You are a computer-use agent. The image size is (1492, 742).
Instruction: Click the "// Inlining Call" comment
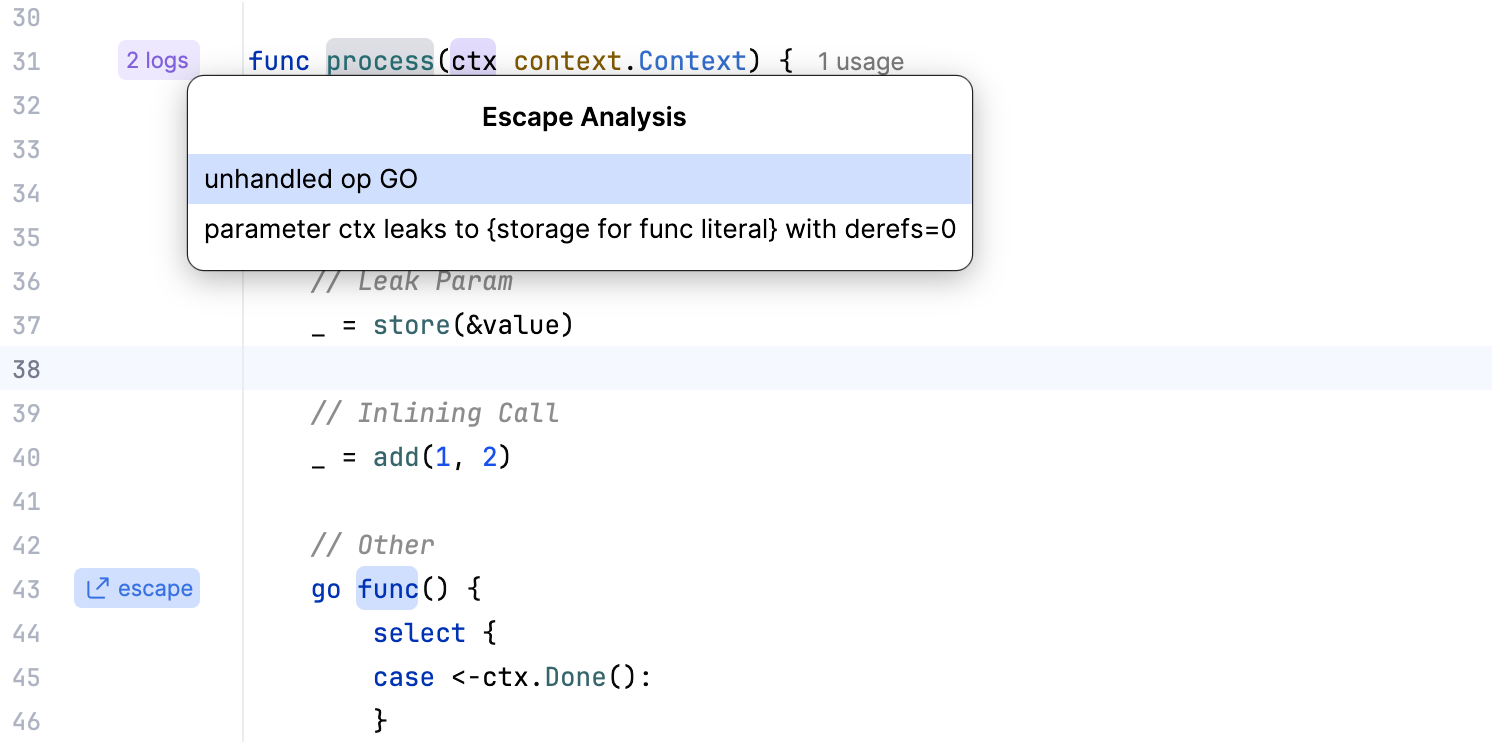[435, 413]
